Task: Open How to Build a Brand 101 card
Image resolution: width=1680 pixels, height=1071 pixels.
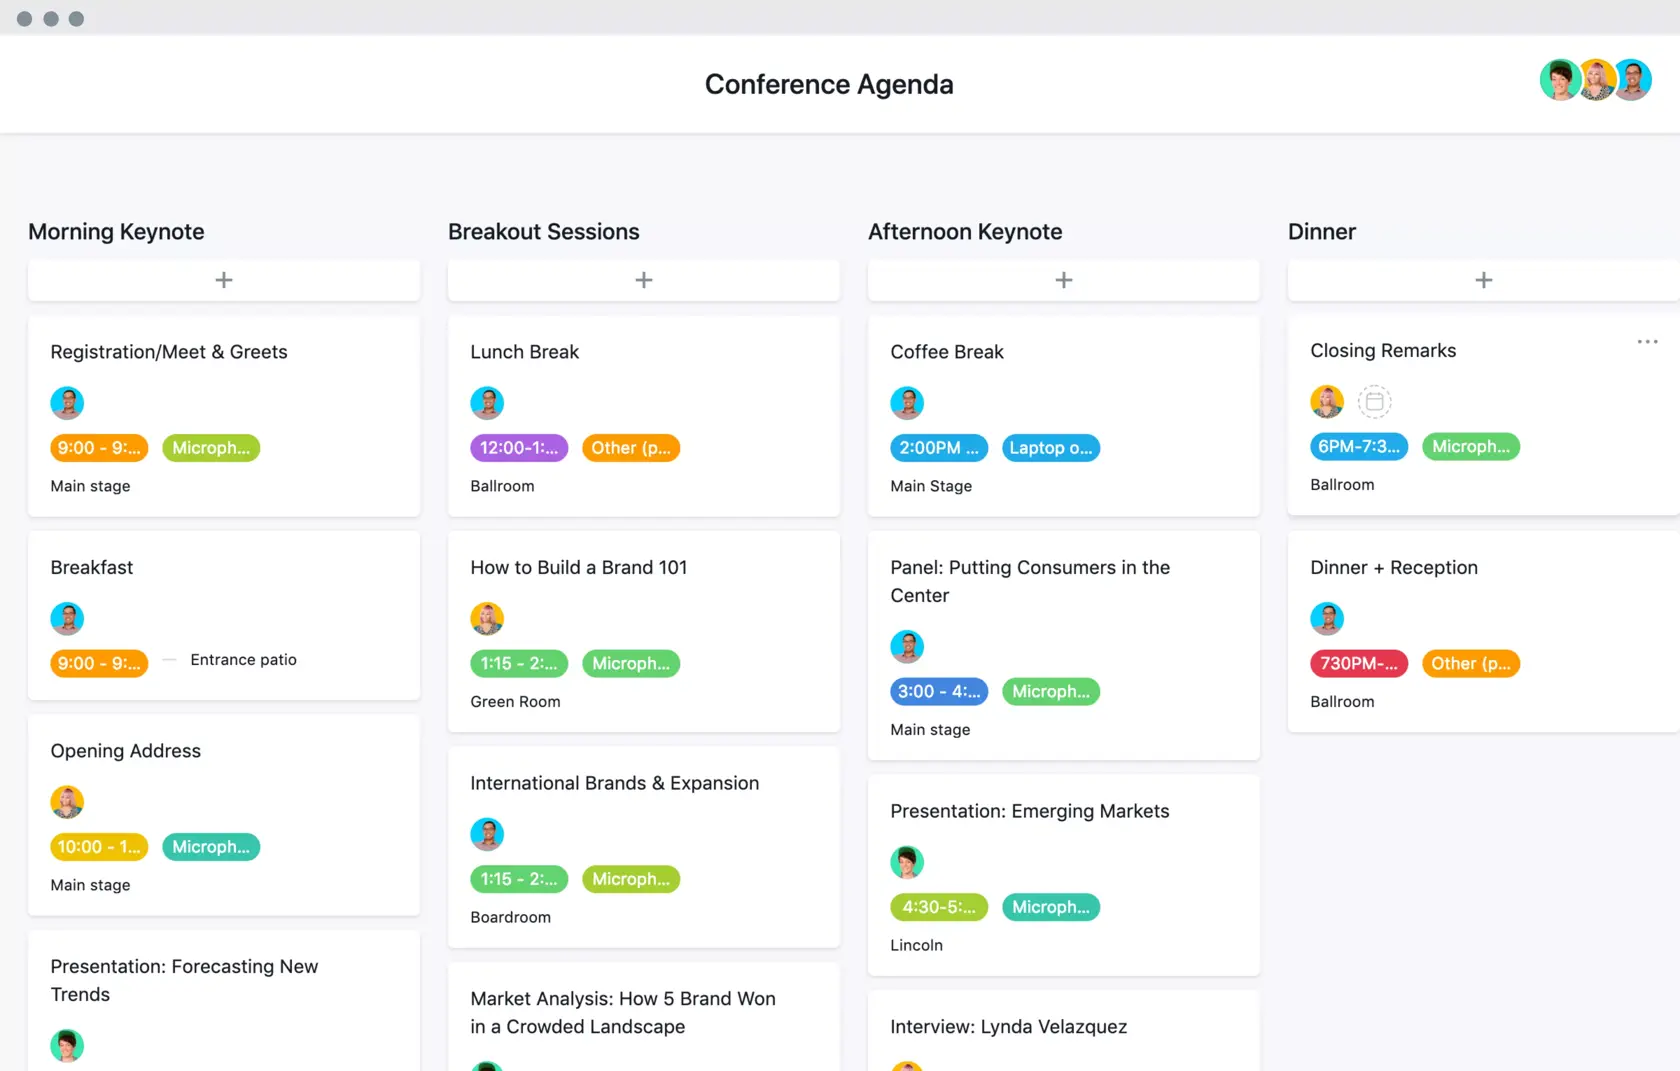Action: [x=579, y=568]
